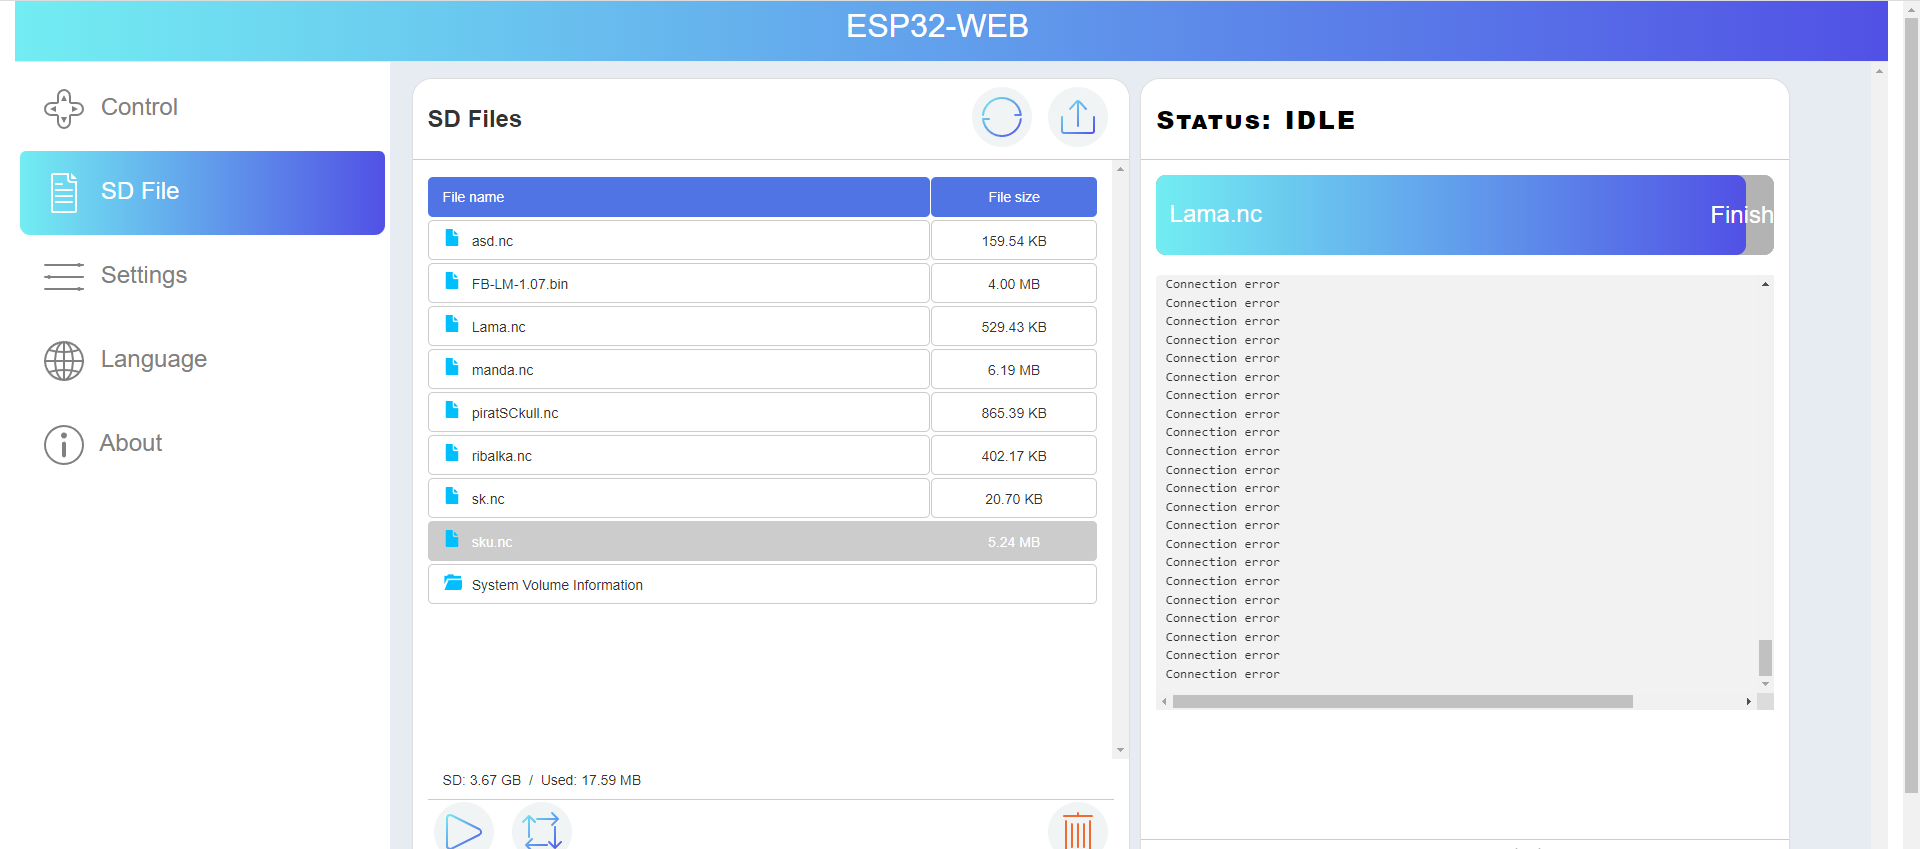1920x849 pixels.
Task: Select the piratSCkull.nc file name
Action: pos(515,413)
